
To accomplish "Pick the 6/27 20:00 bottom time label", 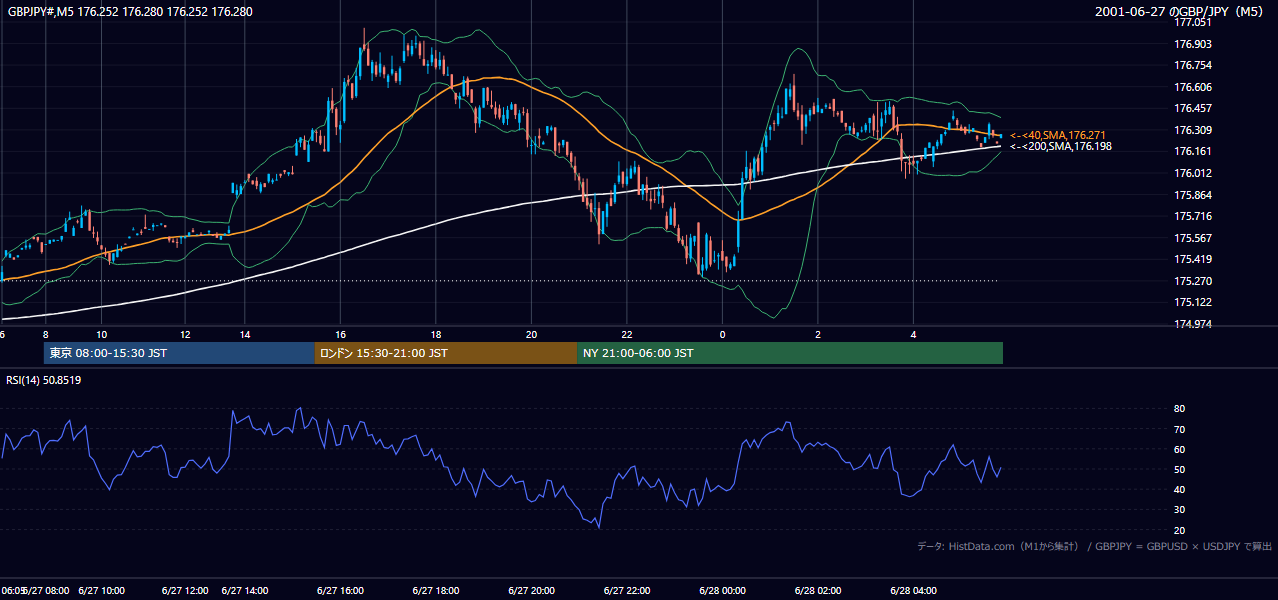I will tap(531, 591).
